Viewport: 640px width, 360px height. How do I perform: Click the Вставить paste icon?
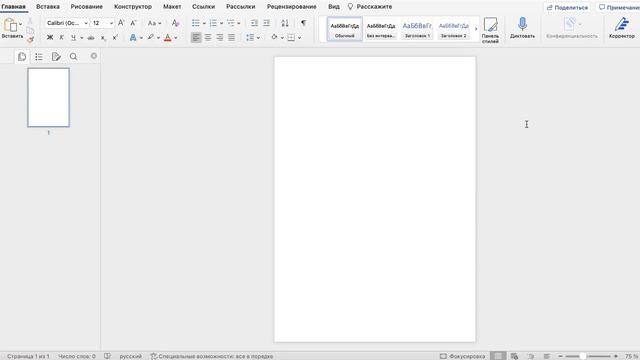[x=10, y=25]
